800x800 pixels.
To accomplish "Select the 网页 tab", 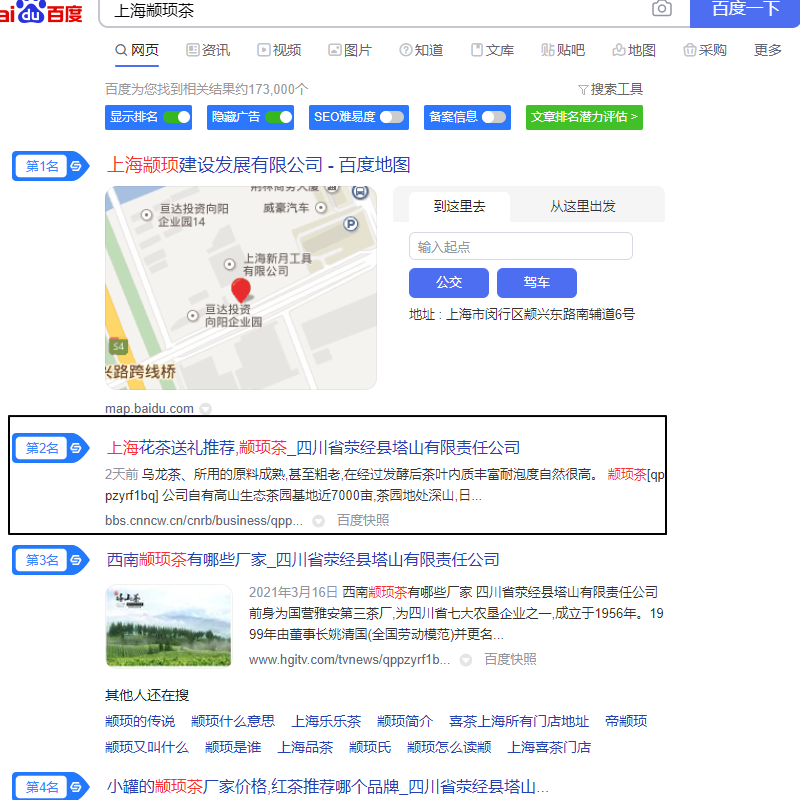I will (137, 50).
